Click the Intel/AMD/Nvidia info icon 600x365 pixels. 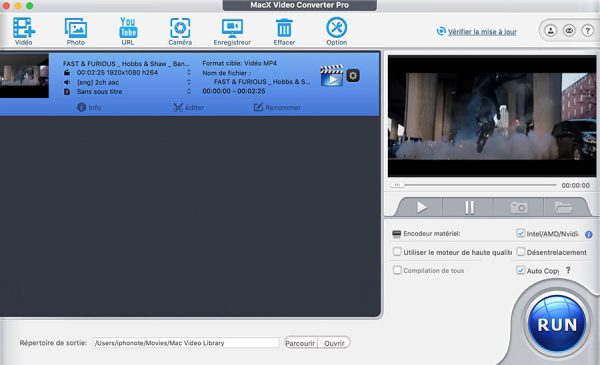589,235
